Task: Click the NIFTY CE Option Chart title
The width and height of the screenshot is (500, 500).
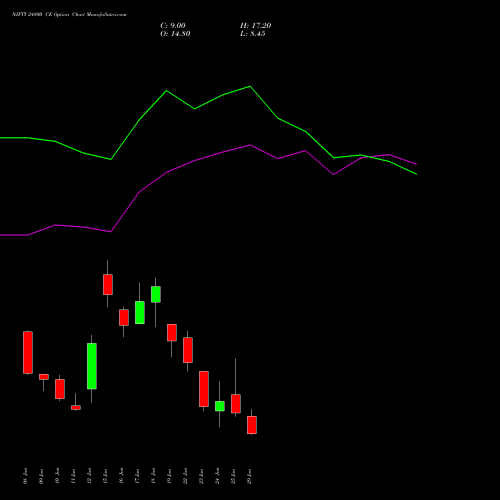Action: click(x=69, y=15)
